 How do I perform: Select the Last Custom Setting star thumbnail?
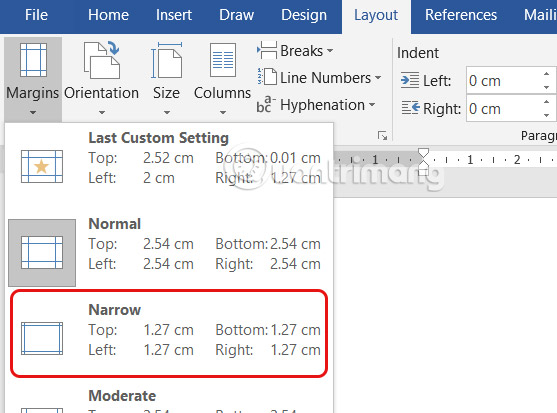pos(42,167)
